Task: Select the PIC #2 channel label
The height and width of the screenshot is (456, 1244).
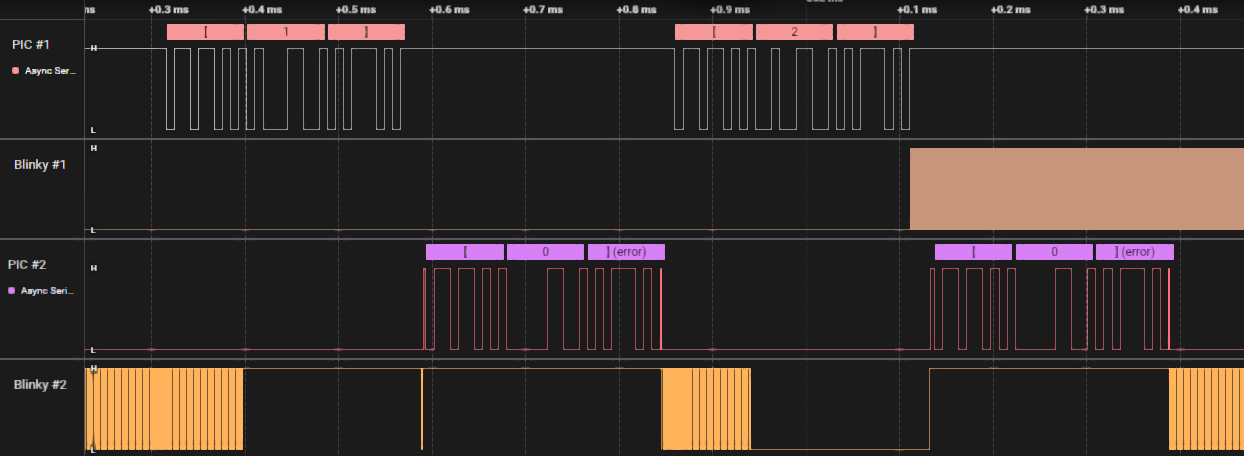Action: click(x=30, y=265)
